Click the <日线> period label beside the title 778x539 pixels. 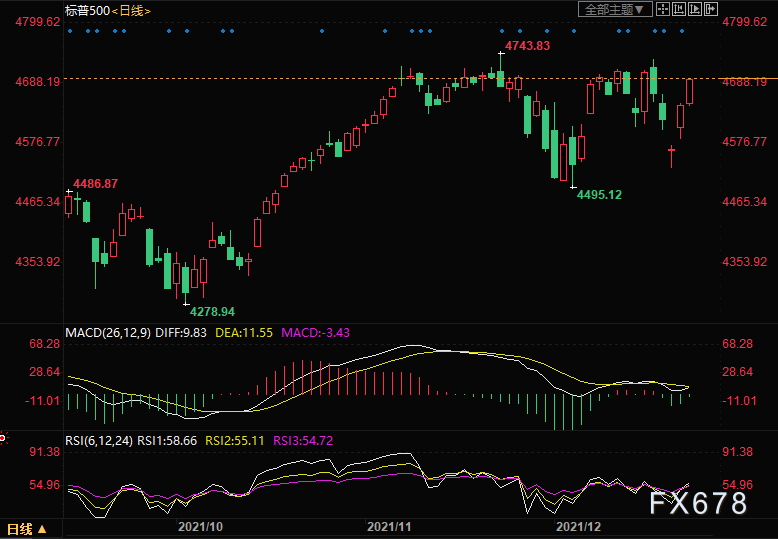pyautogui.click(x=131, y=10)
